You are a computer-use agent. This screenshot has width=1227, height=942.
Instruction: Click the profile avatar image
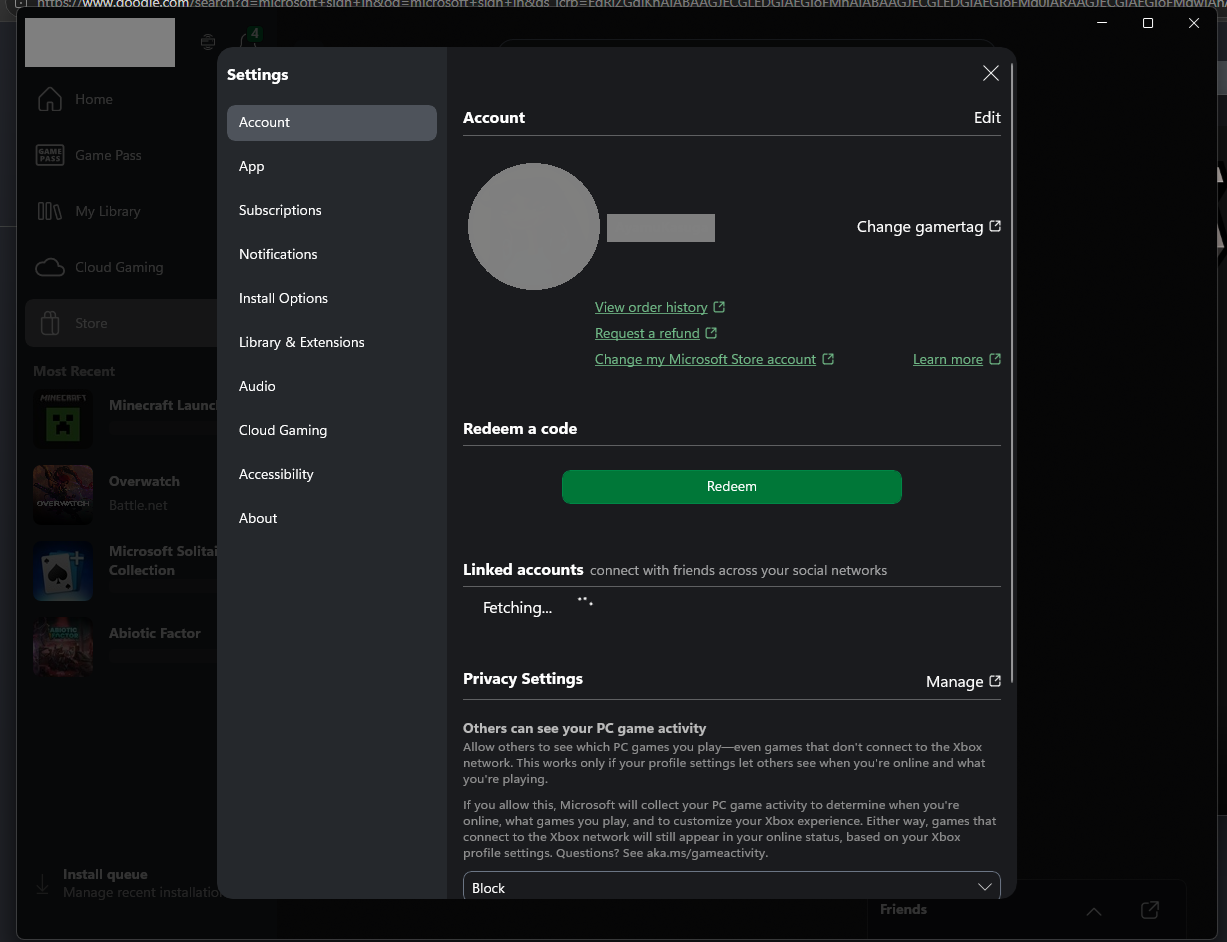tap(533, 227)
